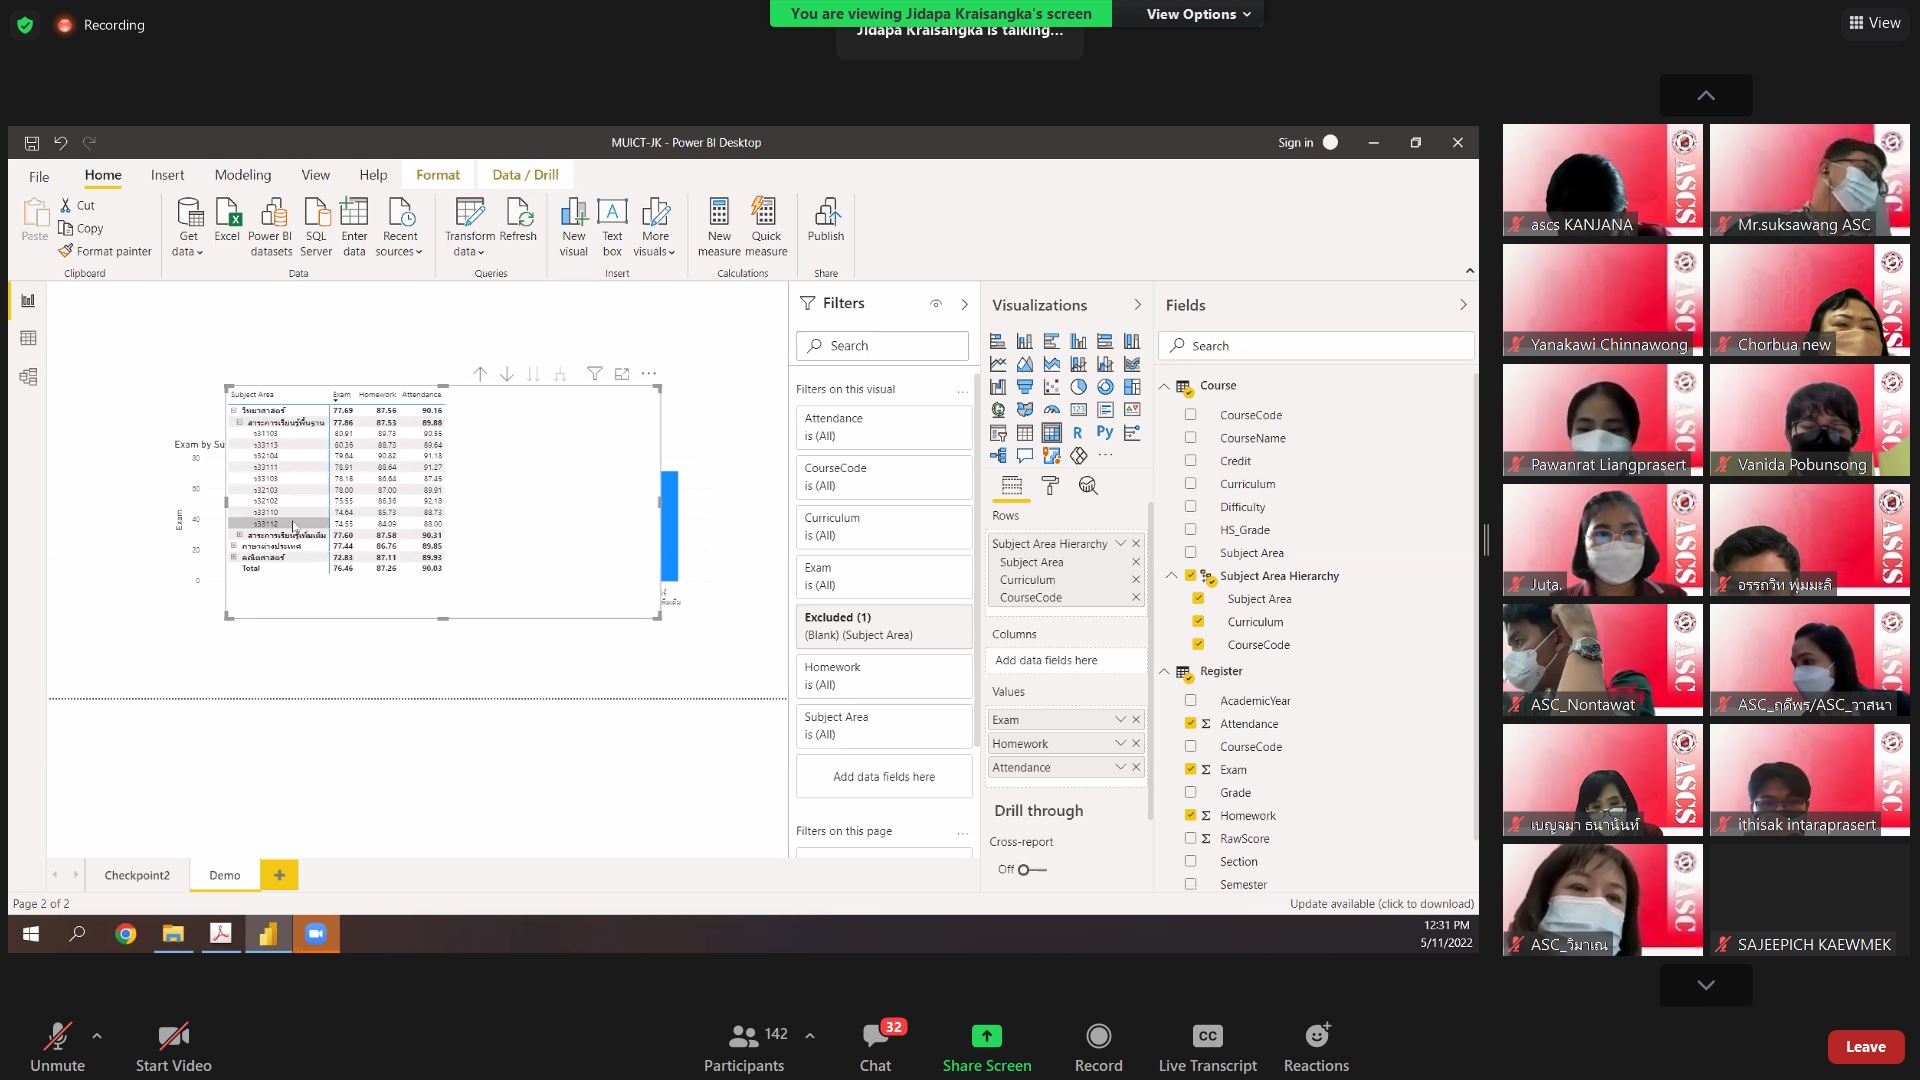Switch to Data view in left sidebar

click(28, 338)
